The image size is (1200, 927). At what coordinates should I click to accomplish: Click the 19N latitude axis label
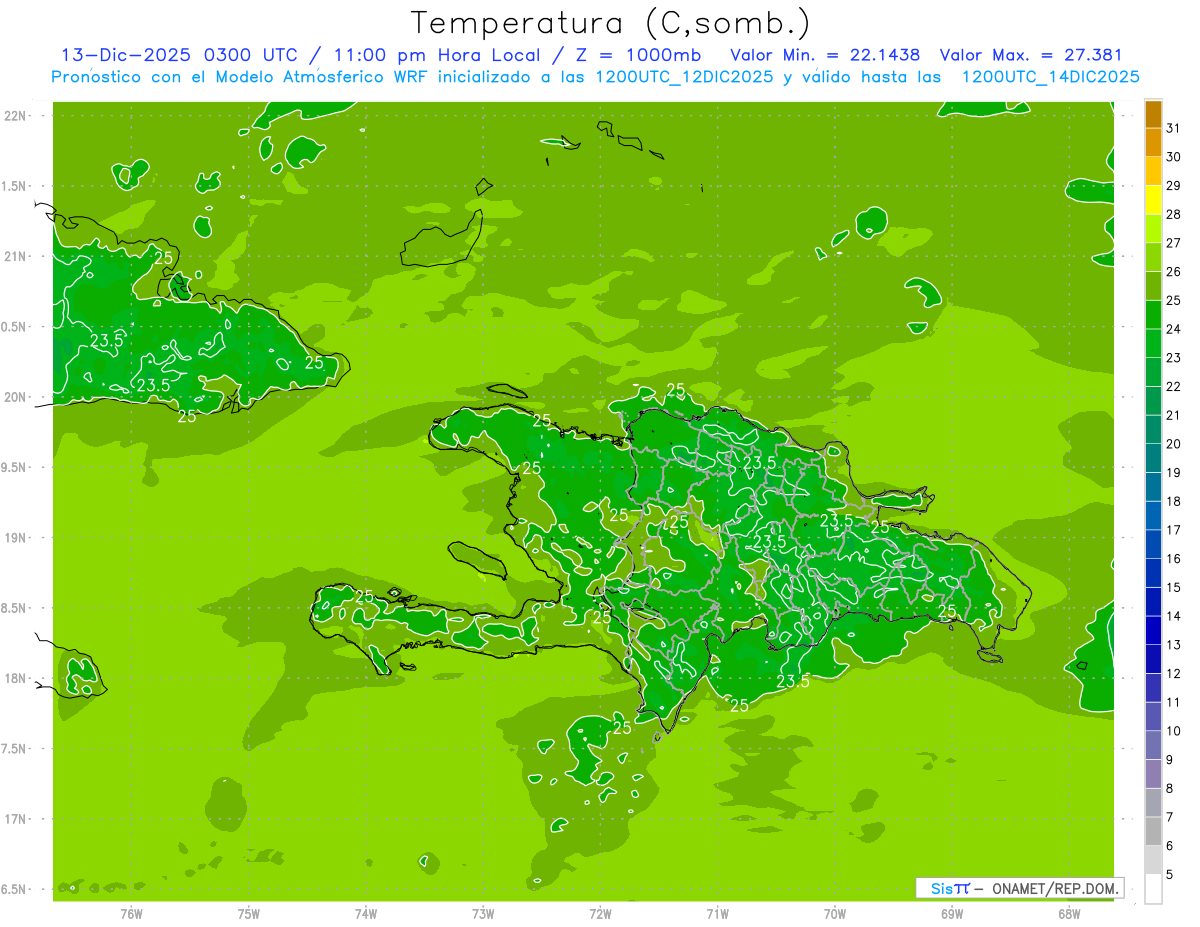[x=16, y=538]
